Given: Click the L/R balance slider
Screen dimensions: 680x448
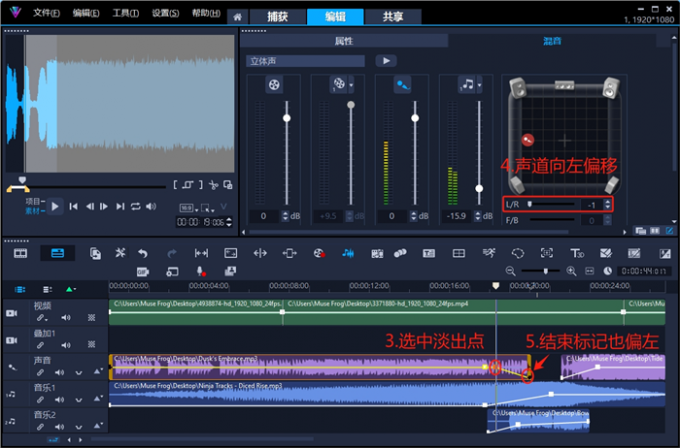Looking at the screenshot, I should [x=548, y=204].
